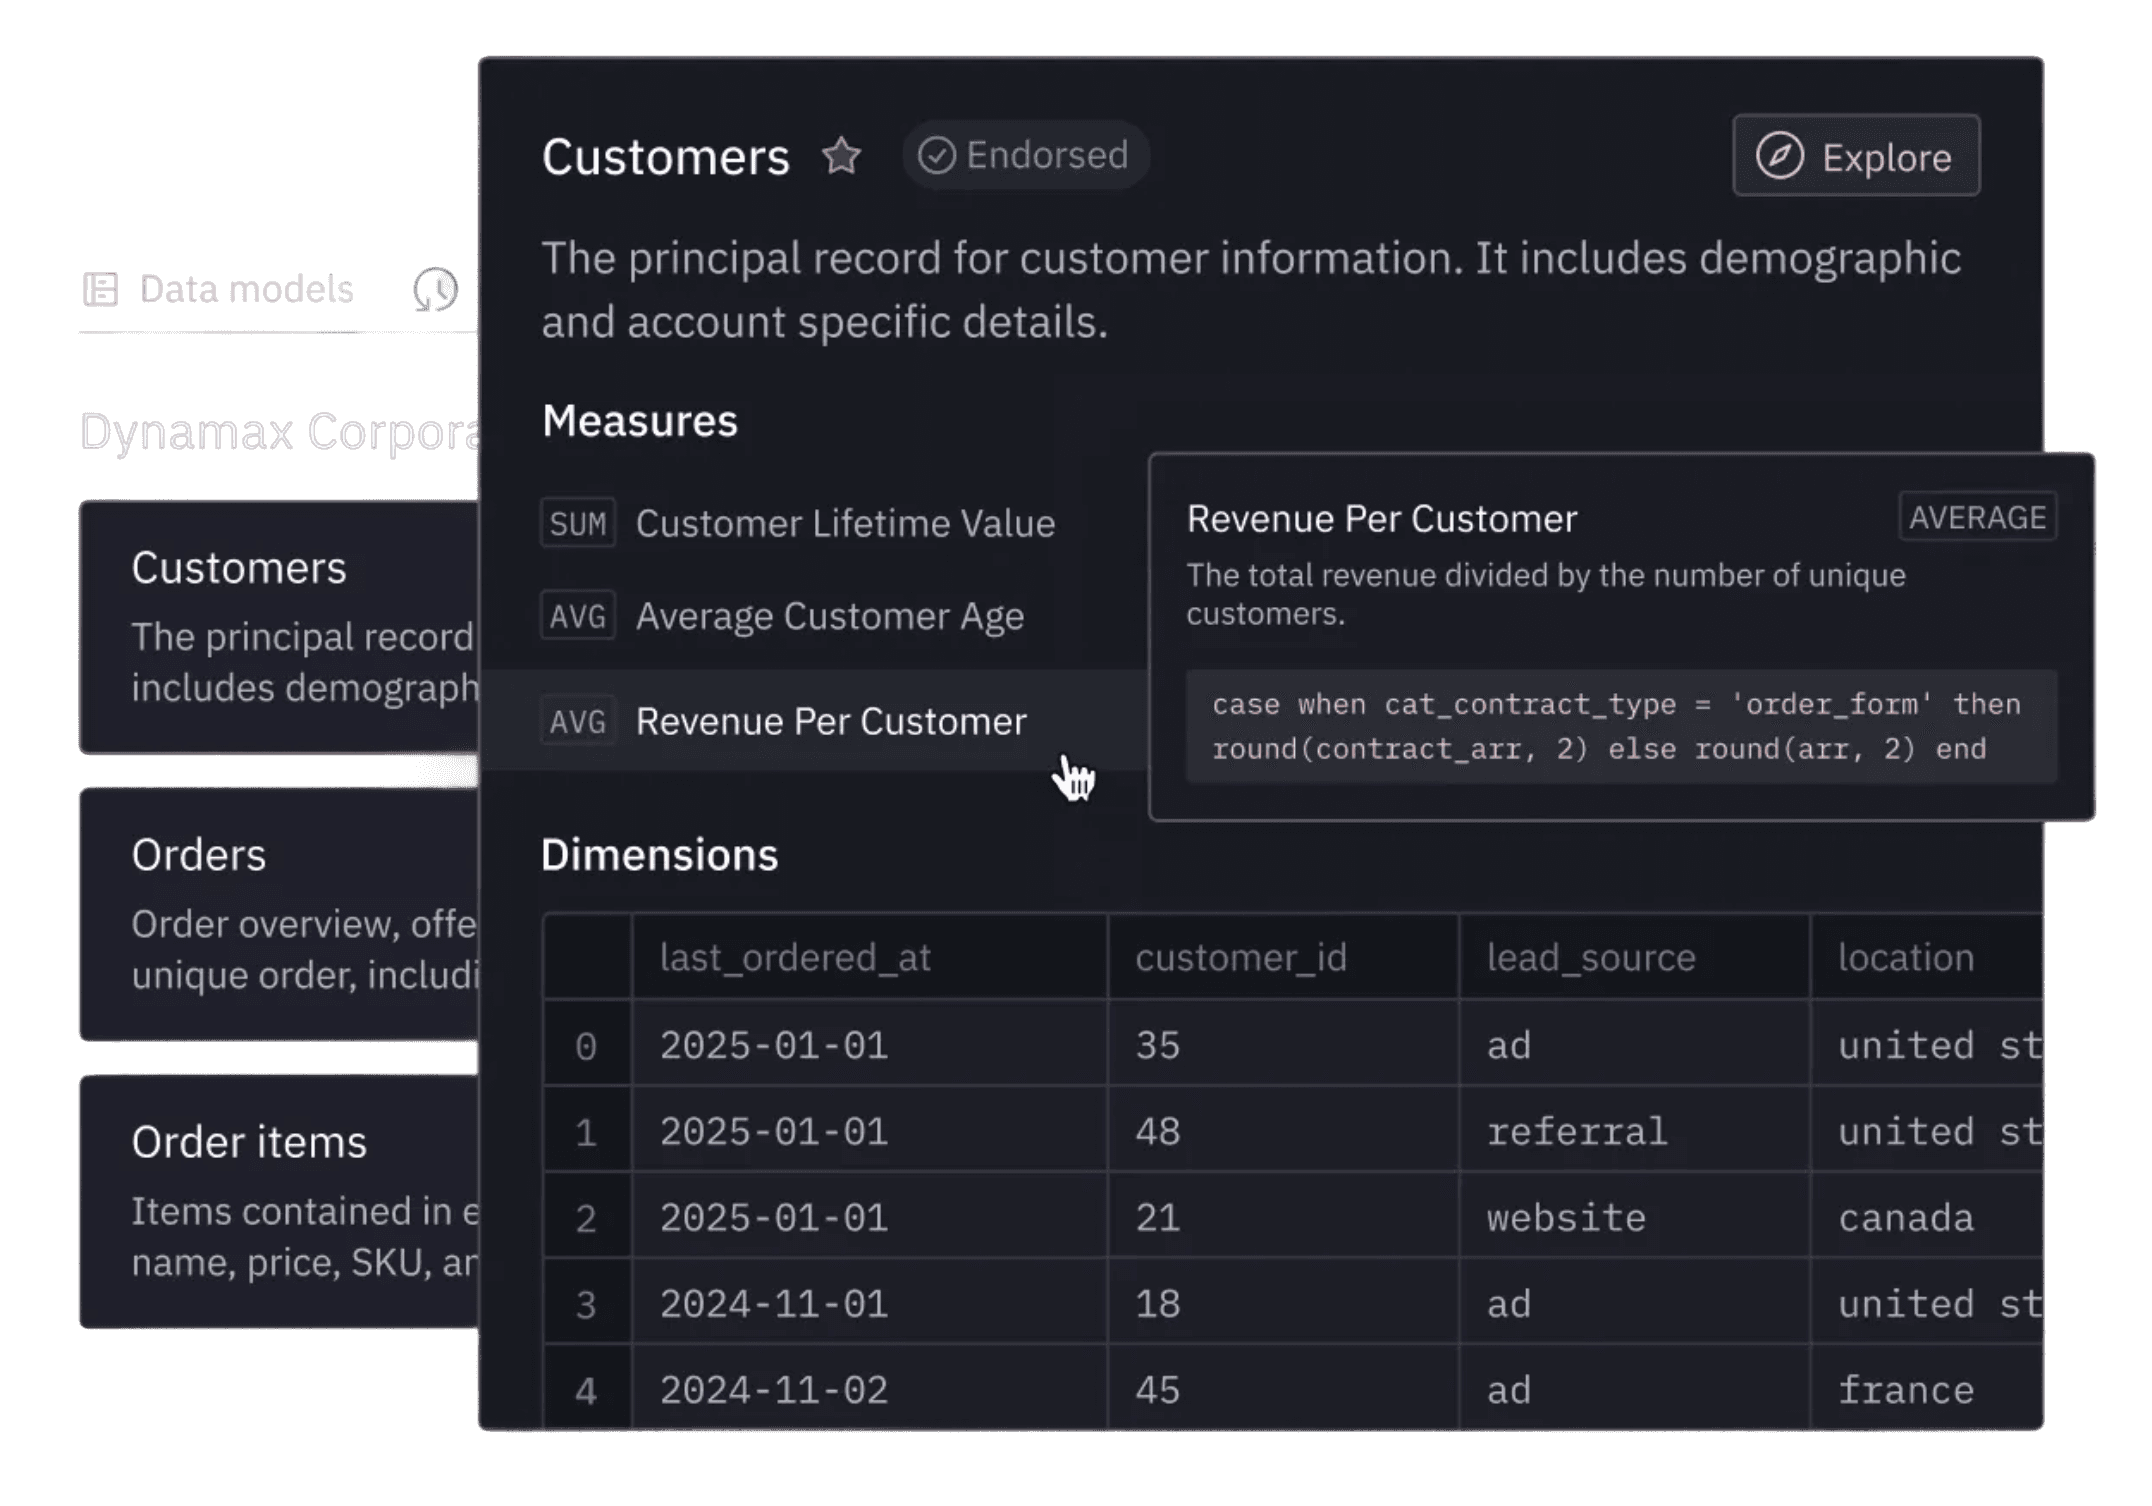Select the Customer Lifetime Value measure

point(845,523)
